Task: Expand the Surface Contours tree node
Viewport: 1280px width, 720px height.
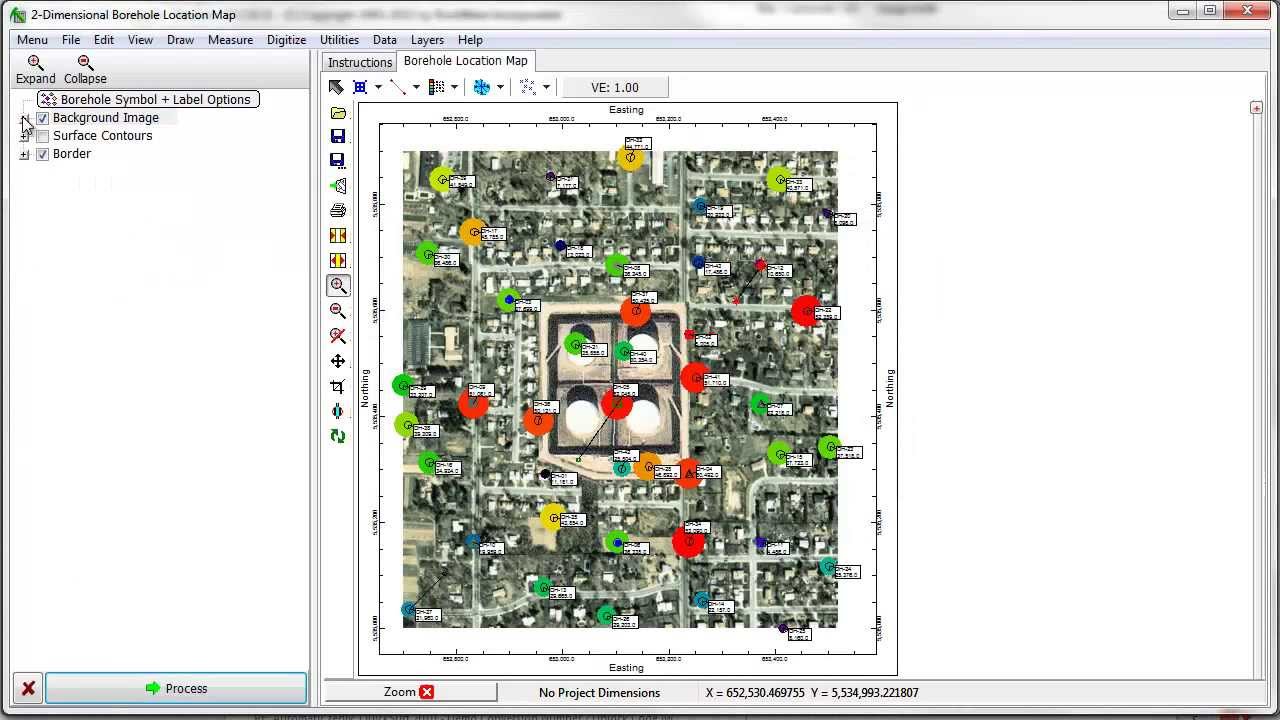Action: click(x=24, y=136)
